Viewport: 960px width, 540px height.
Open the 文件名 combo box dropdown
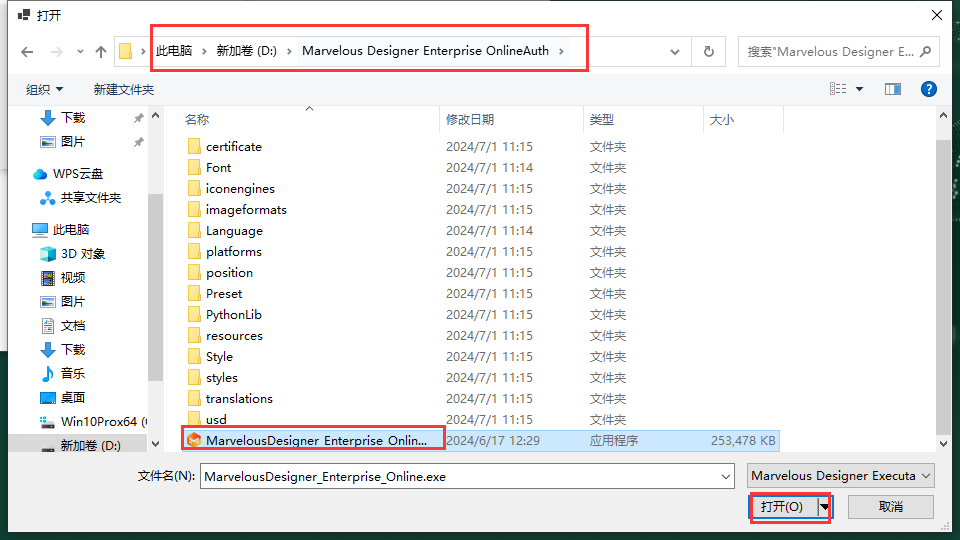[726, 476]
